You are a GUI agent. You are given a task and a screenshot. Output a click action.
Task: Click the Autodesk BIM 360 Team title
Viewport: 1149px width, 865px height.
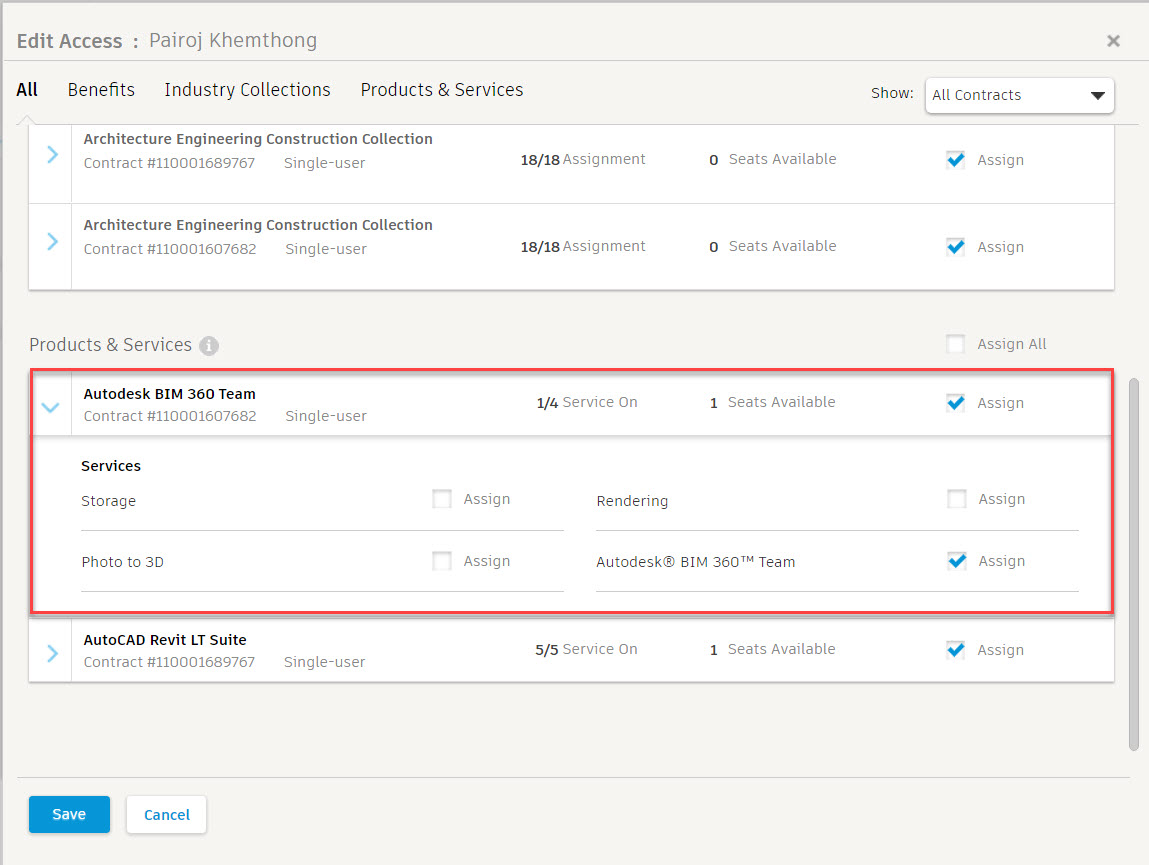coord(169,394)
